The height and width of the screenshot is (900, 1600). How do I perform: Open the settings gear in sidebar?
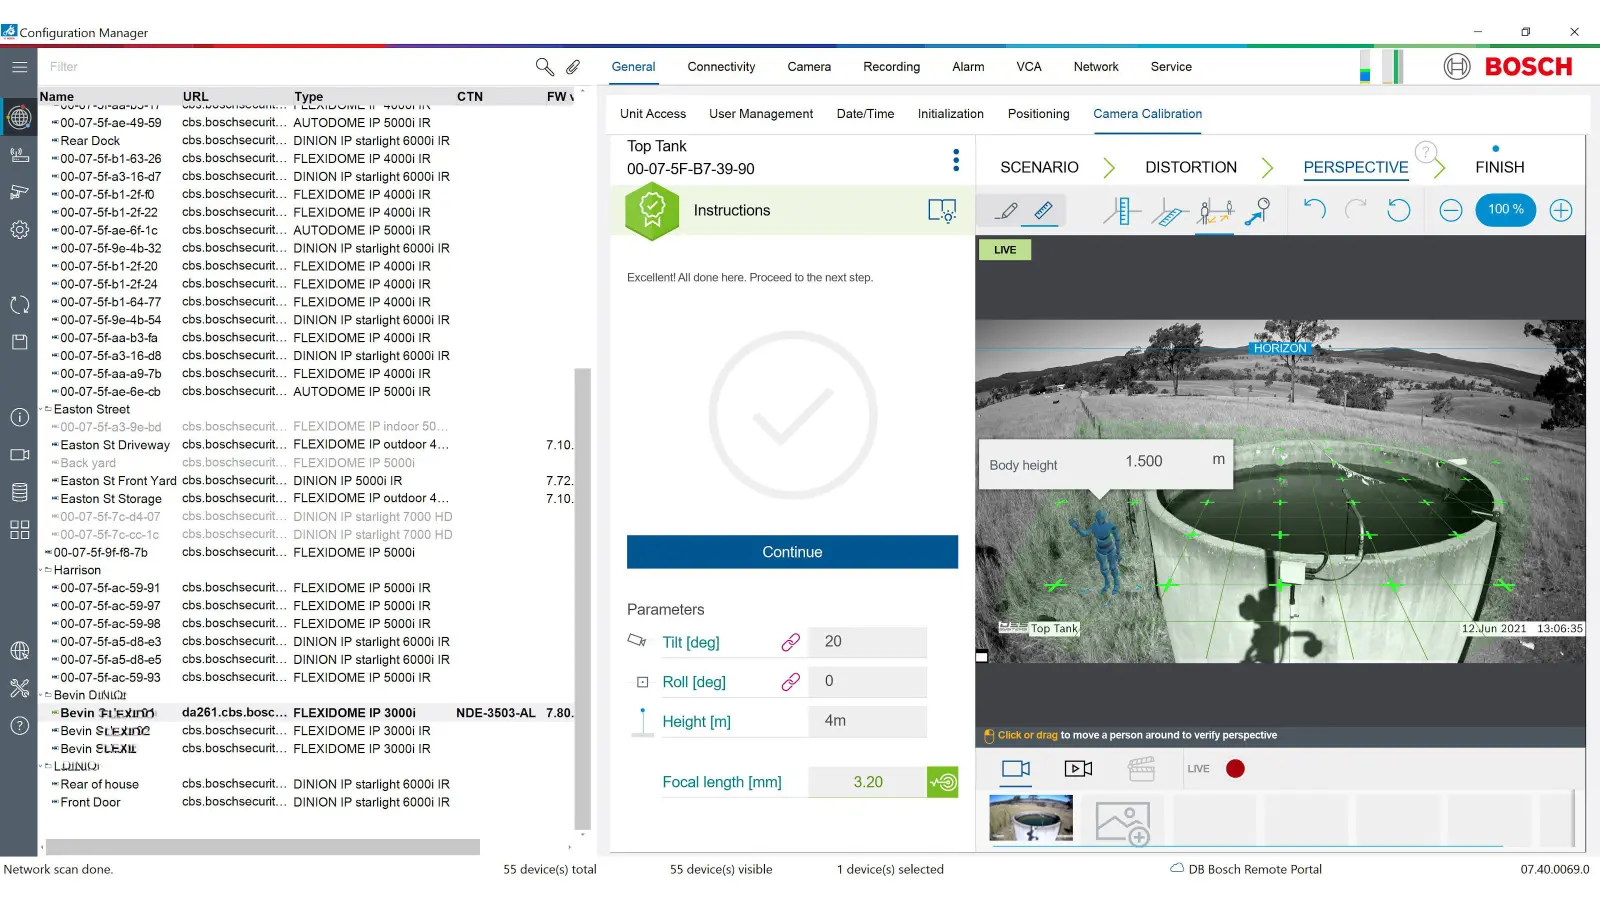[x=19, y=230]
